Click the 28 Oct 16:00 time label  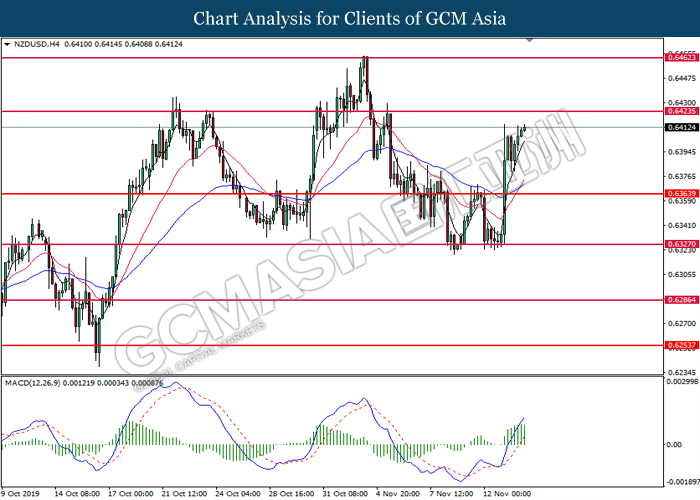[292, 494]
